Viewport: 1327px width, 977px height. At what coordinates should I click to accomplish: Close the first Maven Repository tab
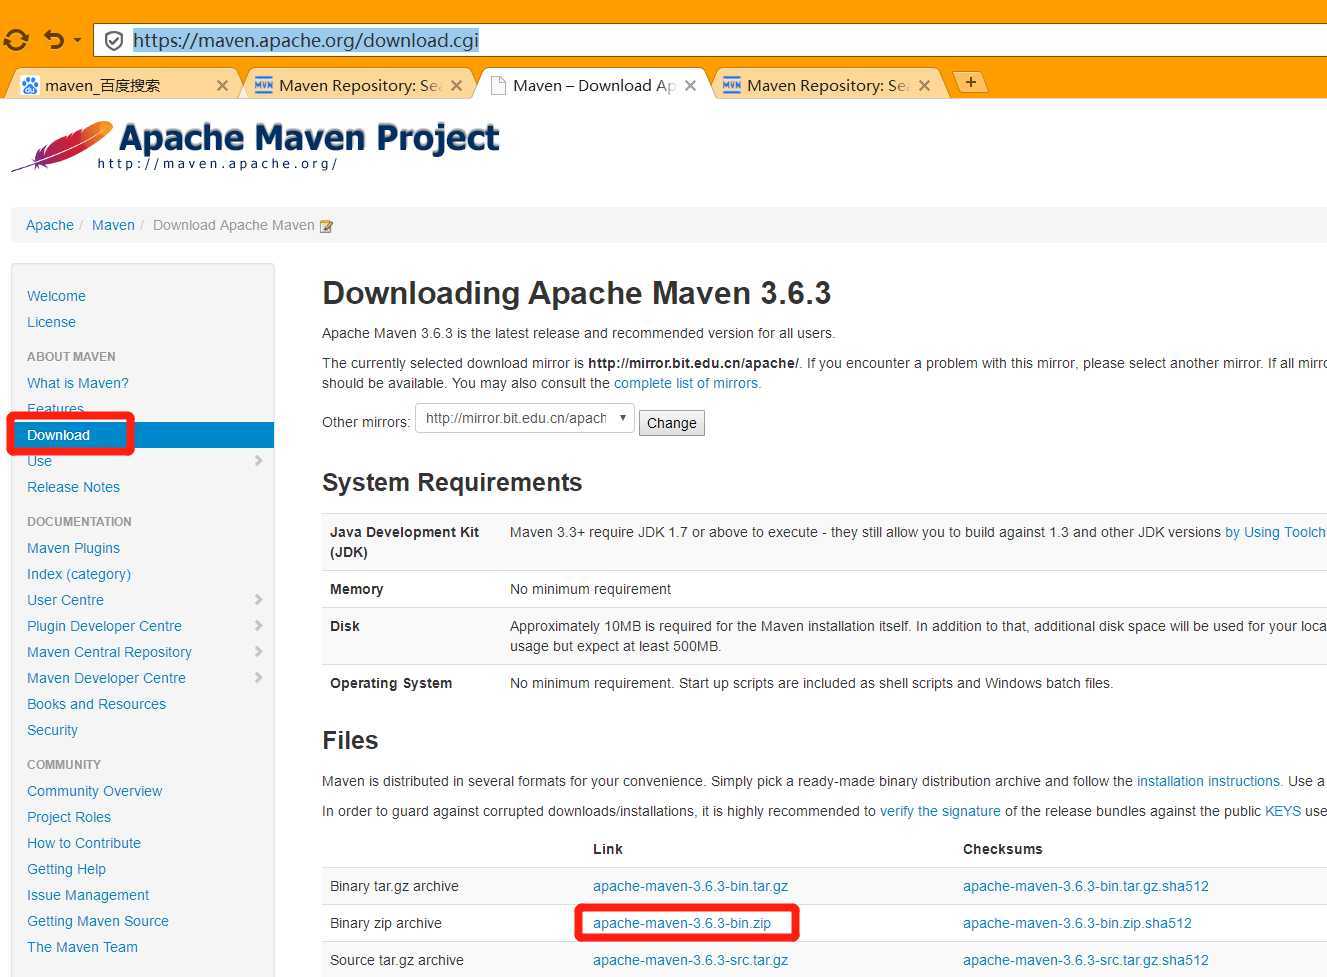(456, 86)
